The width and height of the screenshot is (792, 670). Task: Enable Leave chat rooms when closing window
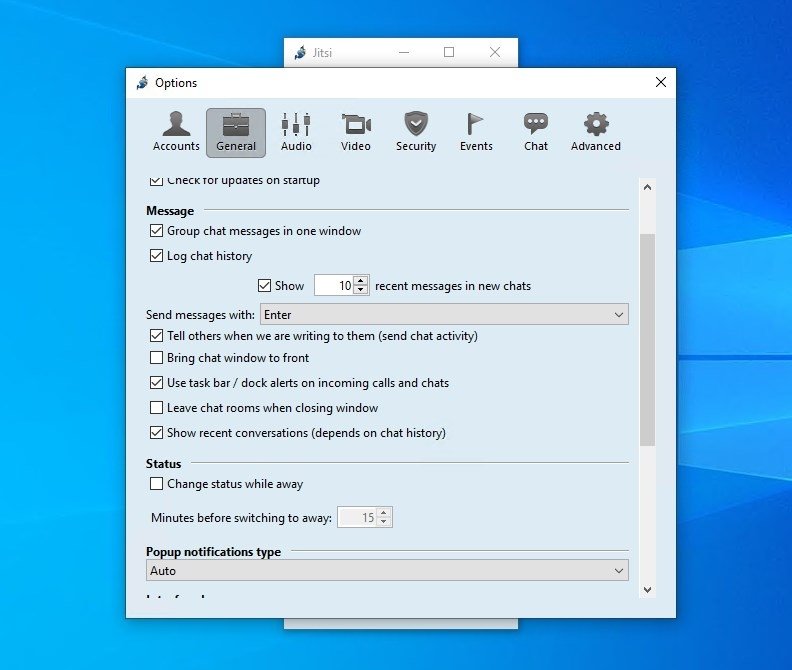pos(156,408)
